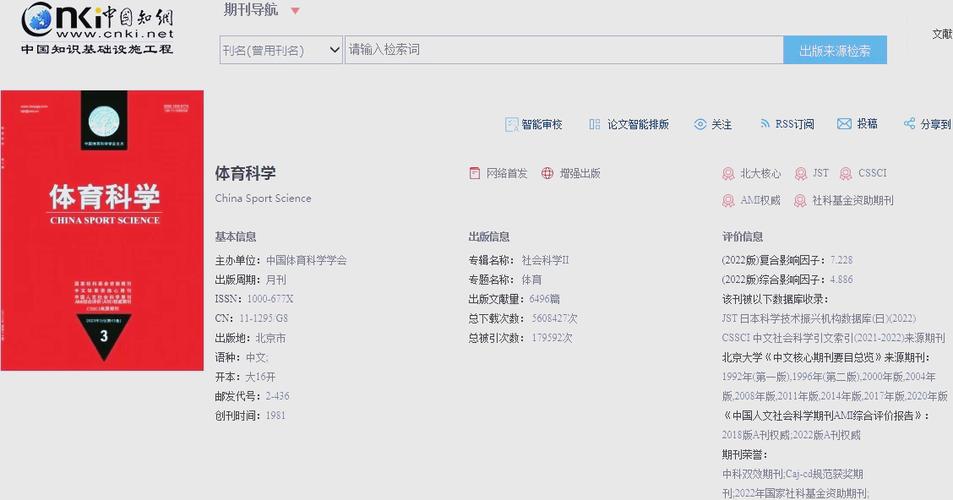Click the 出版来源检索 button
Screen dimensions: 953x500
click(x=835, y=50)
